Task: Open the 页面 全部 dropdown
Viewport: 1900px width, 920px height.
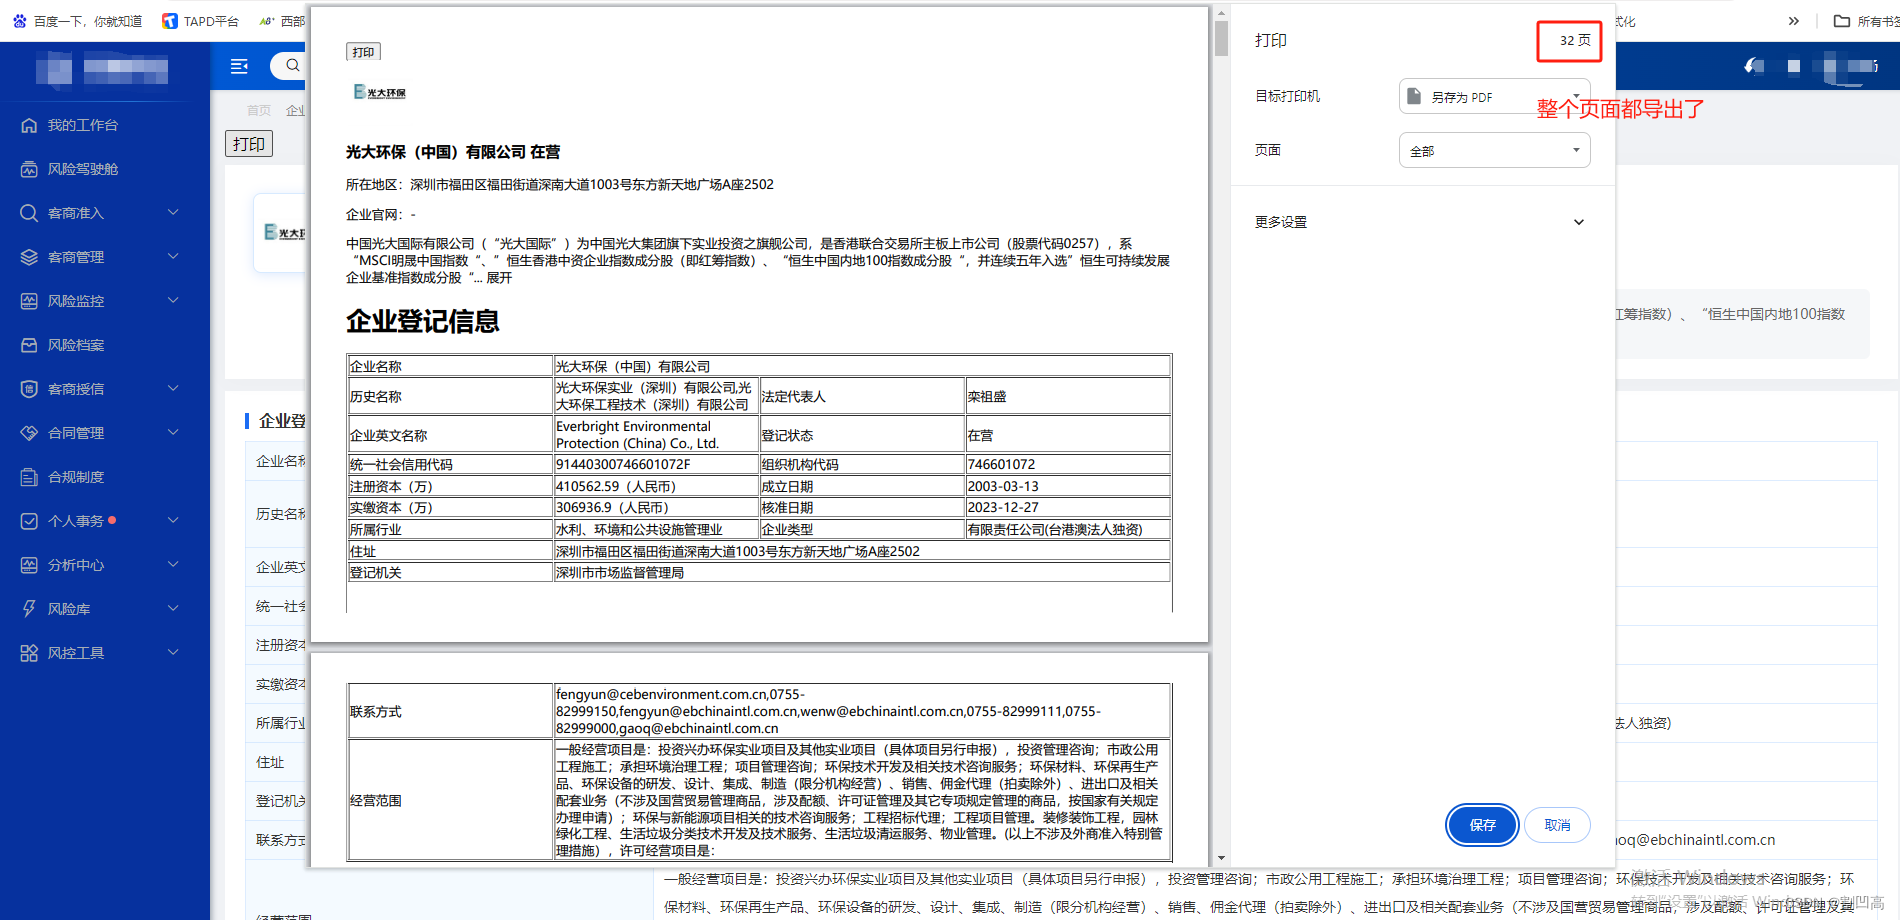Action: (x=1494, y=151)
